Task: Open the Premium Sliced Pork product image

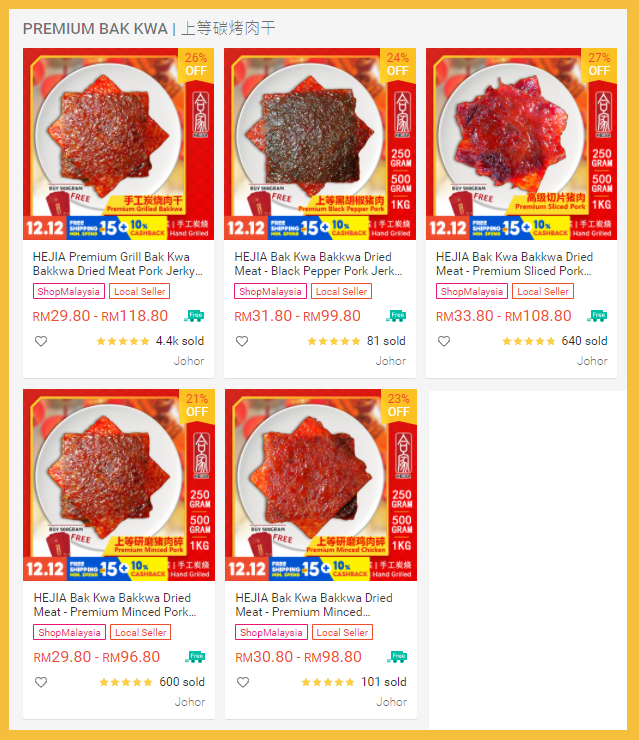Action: [x=521, y=144]
